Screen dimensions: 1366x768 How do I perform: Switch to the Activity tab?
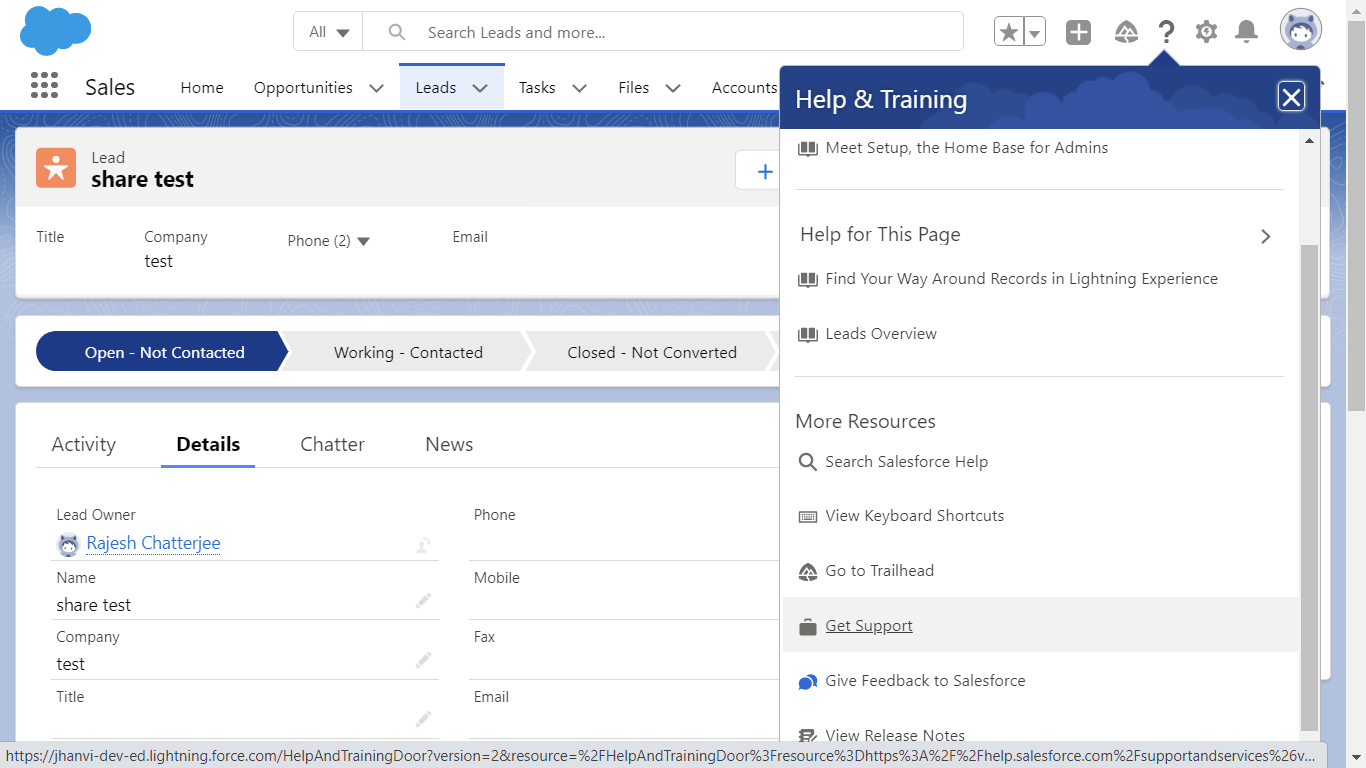tap(84, 445)
